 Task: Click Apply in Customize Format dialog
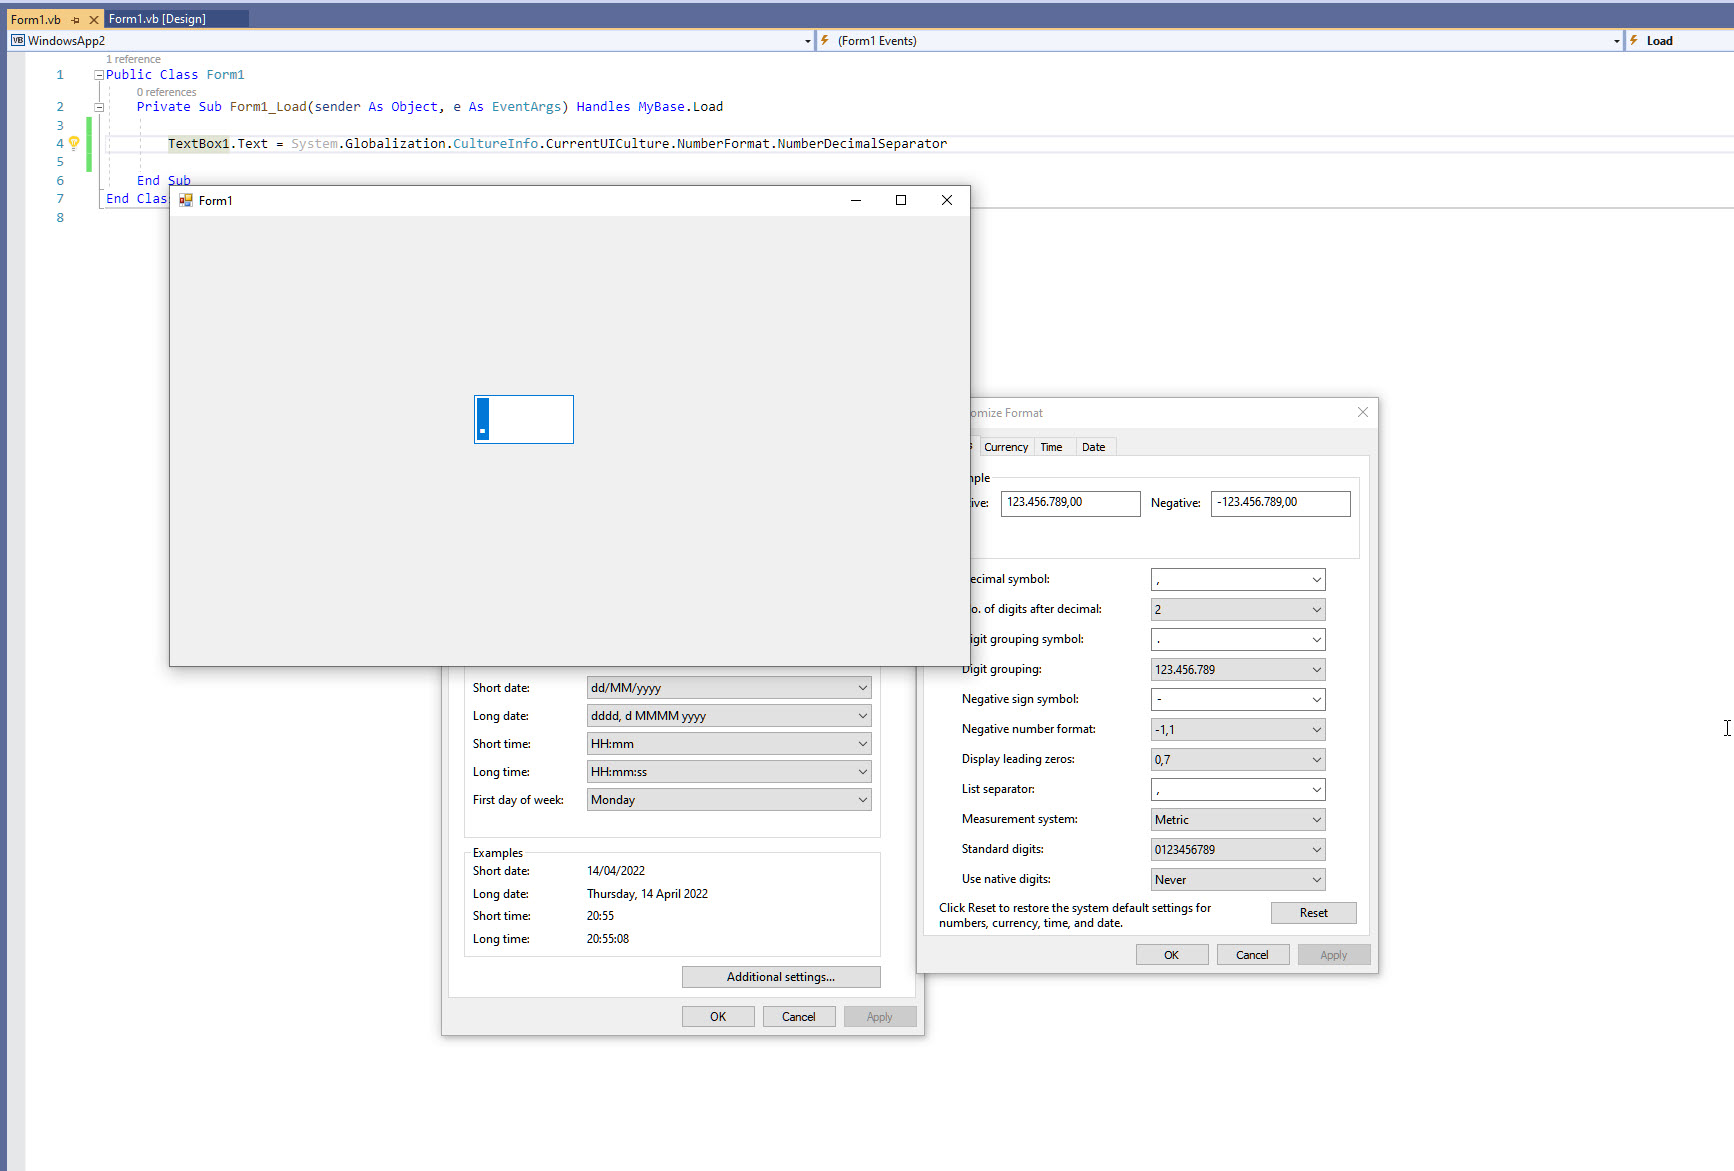click(1333, 955)
